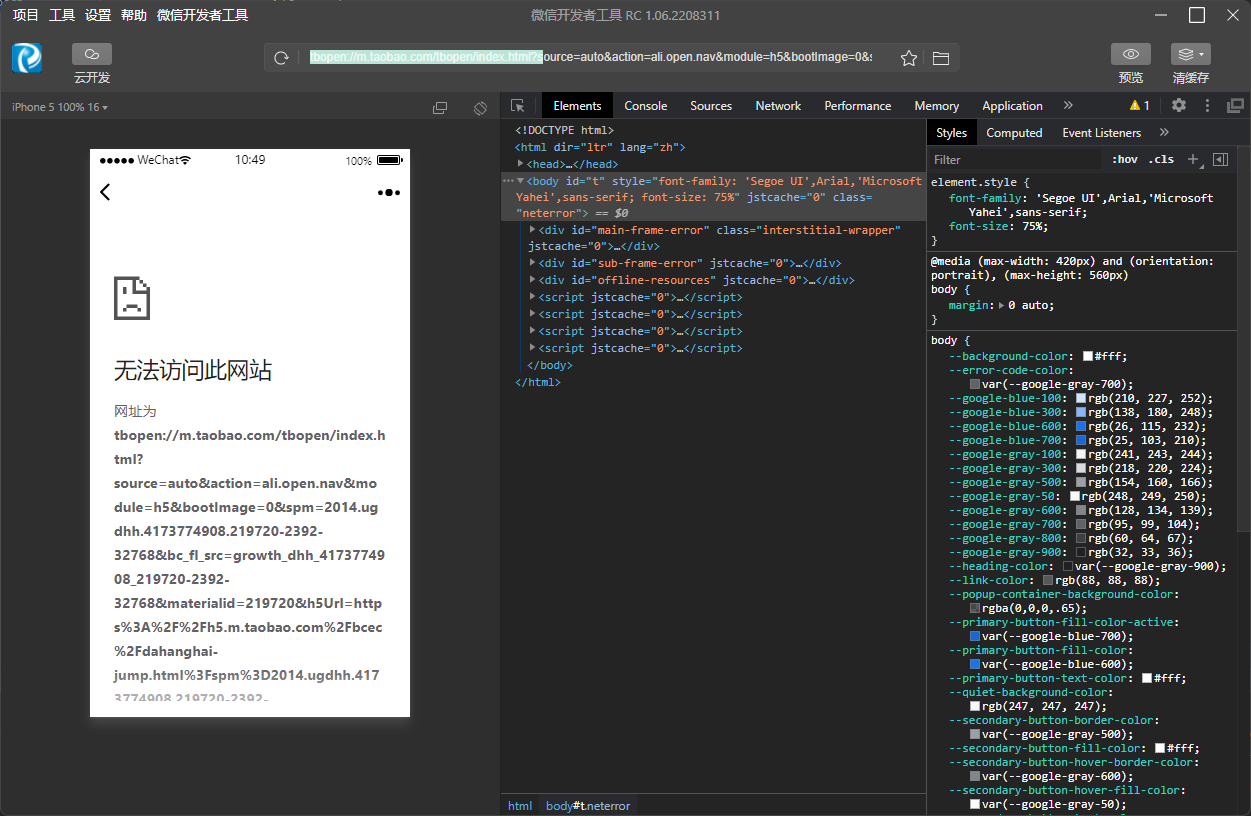The image size is (1251, 816).
Task: Toggle the .cls class editor
Action: coord(1161,160)
